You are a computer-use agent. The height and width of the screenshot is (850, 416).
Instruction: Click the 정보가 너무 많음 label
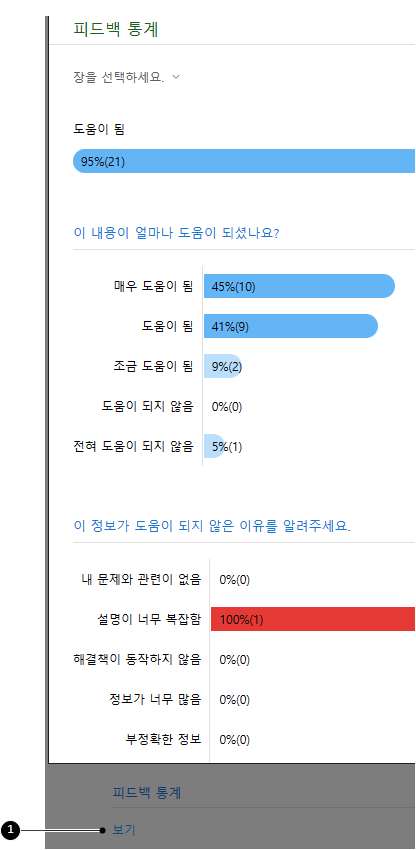click(155, 700)
